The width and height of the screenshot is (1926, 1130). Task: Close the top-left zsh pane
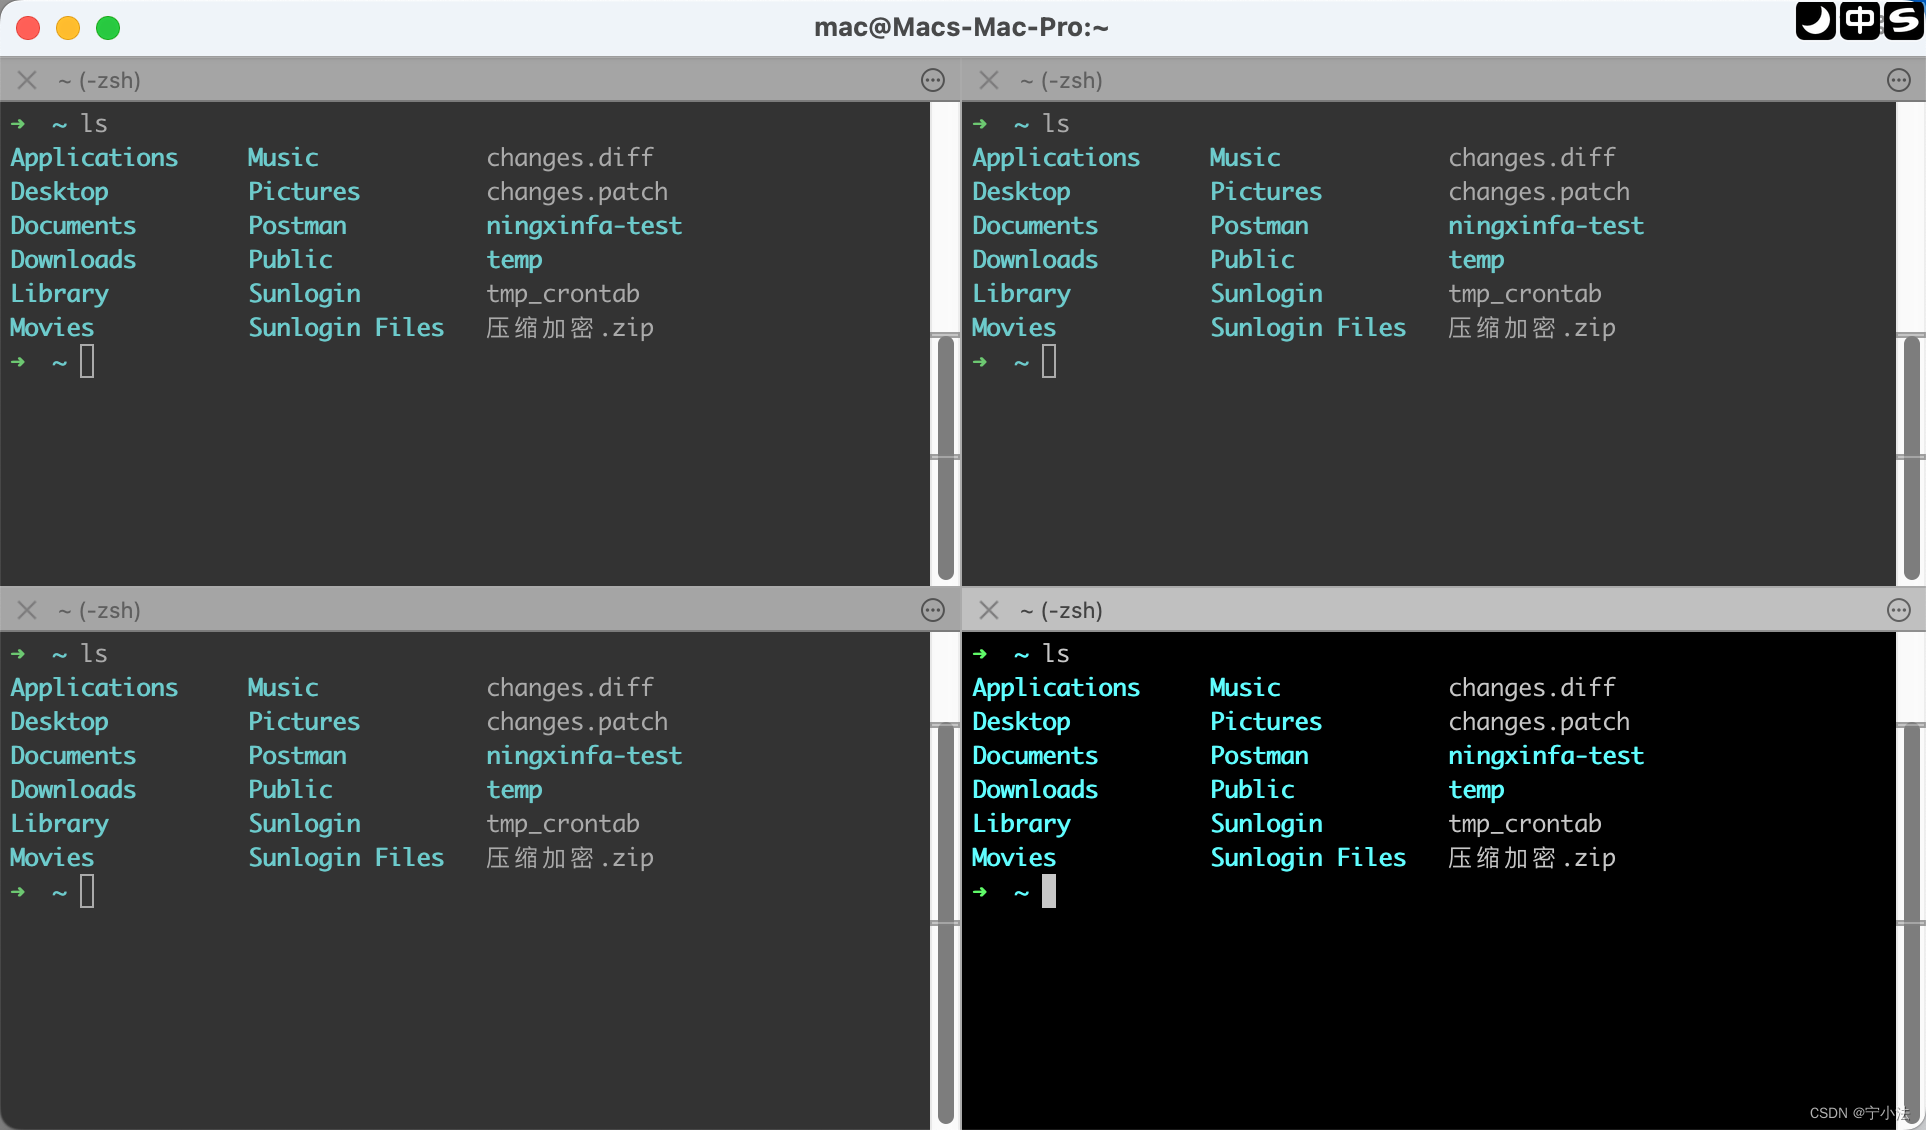pyautogui.click(x=27, y=80)
